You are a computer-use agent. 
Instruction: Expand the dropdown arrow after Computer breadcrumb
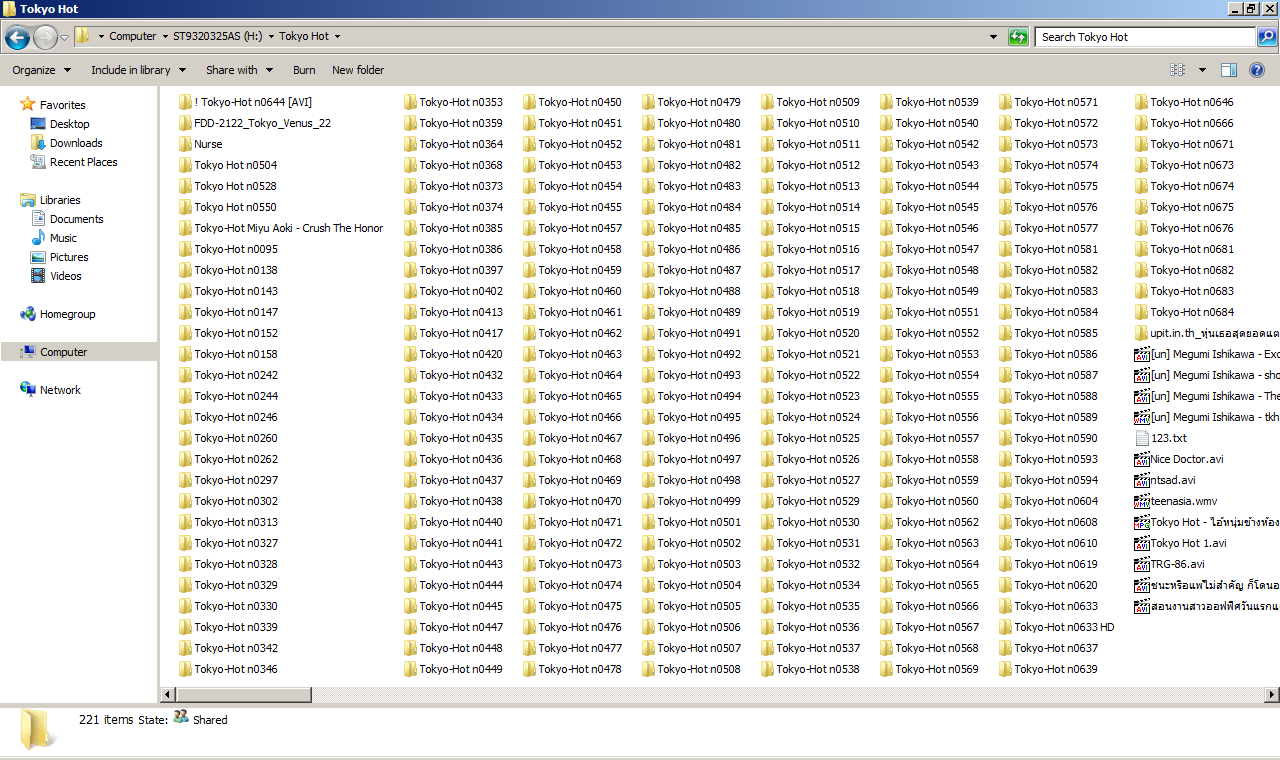pyautogui.click(x=164, y=37)
